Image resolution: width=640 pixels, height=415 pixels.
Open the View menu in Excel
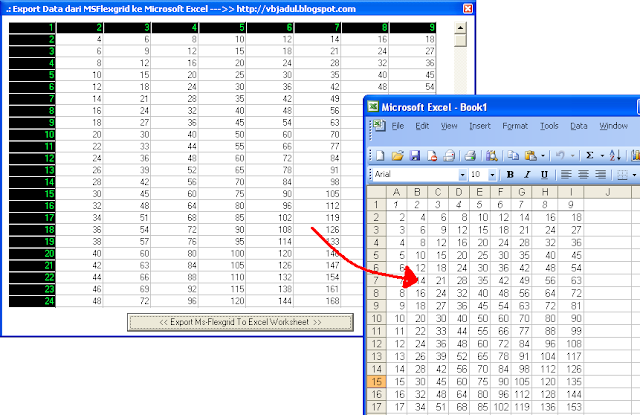(x=449, y=126)
